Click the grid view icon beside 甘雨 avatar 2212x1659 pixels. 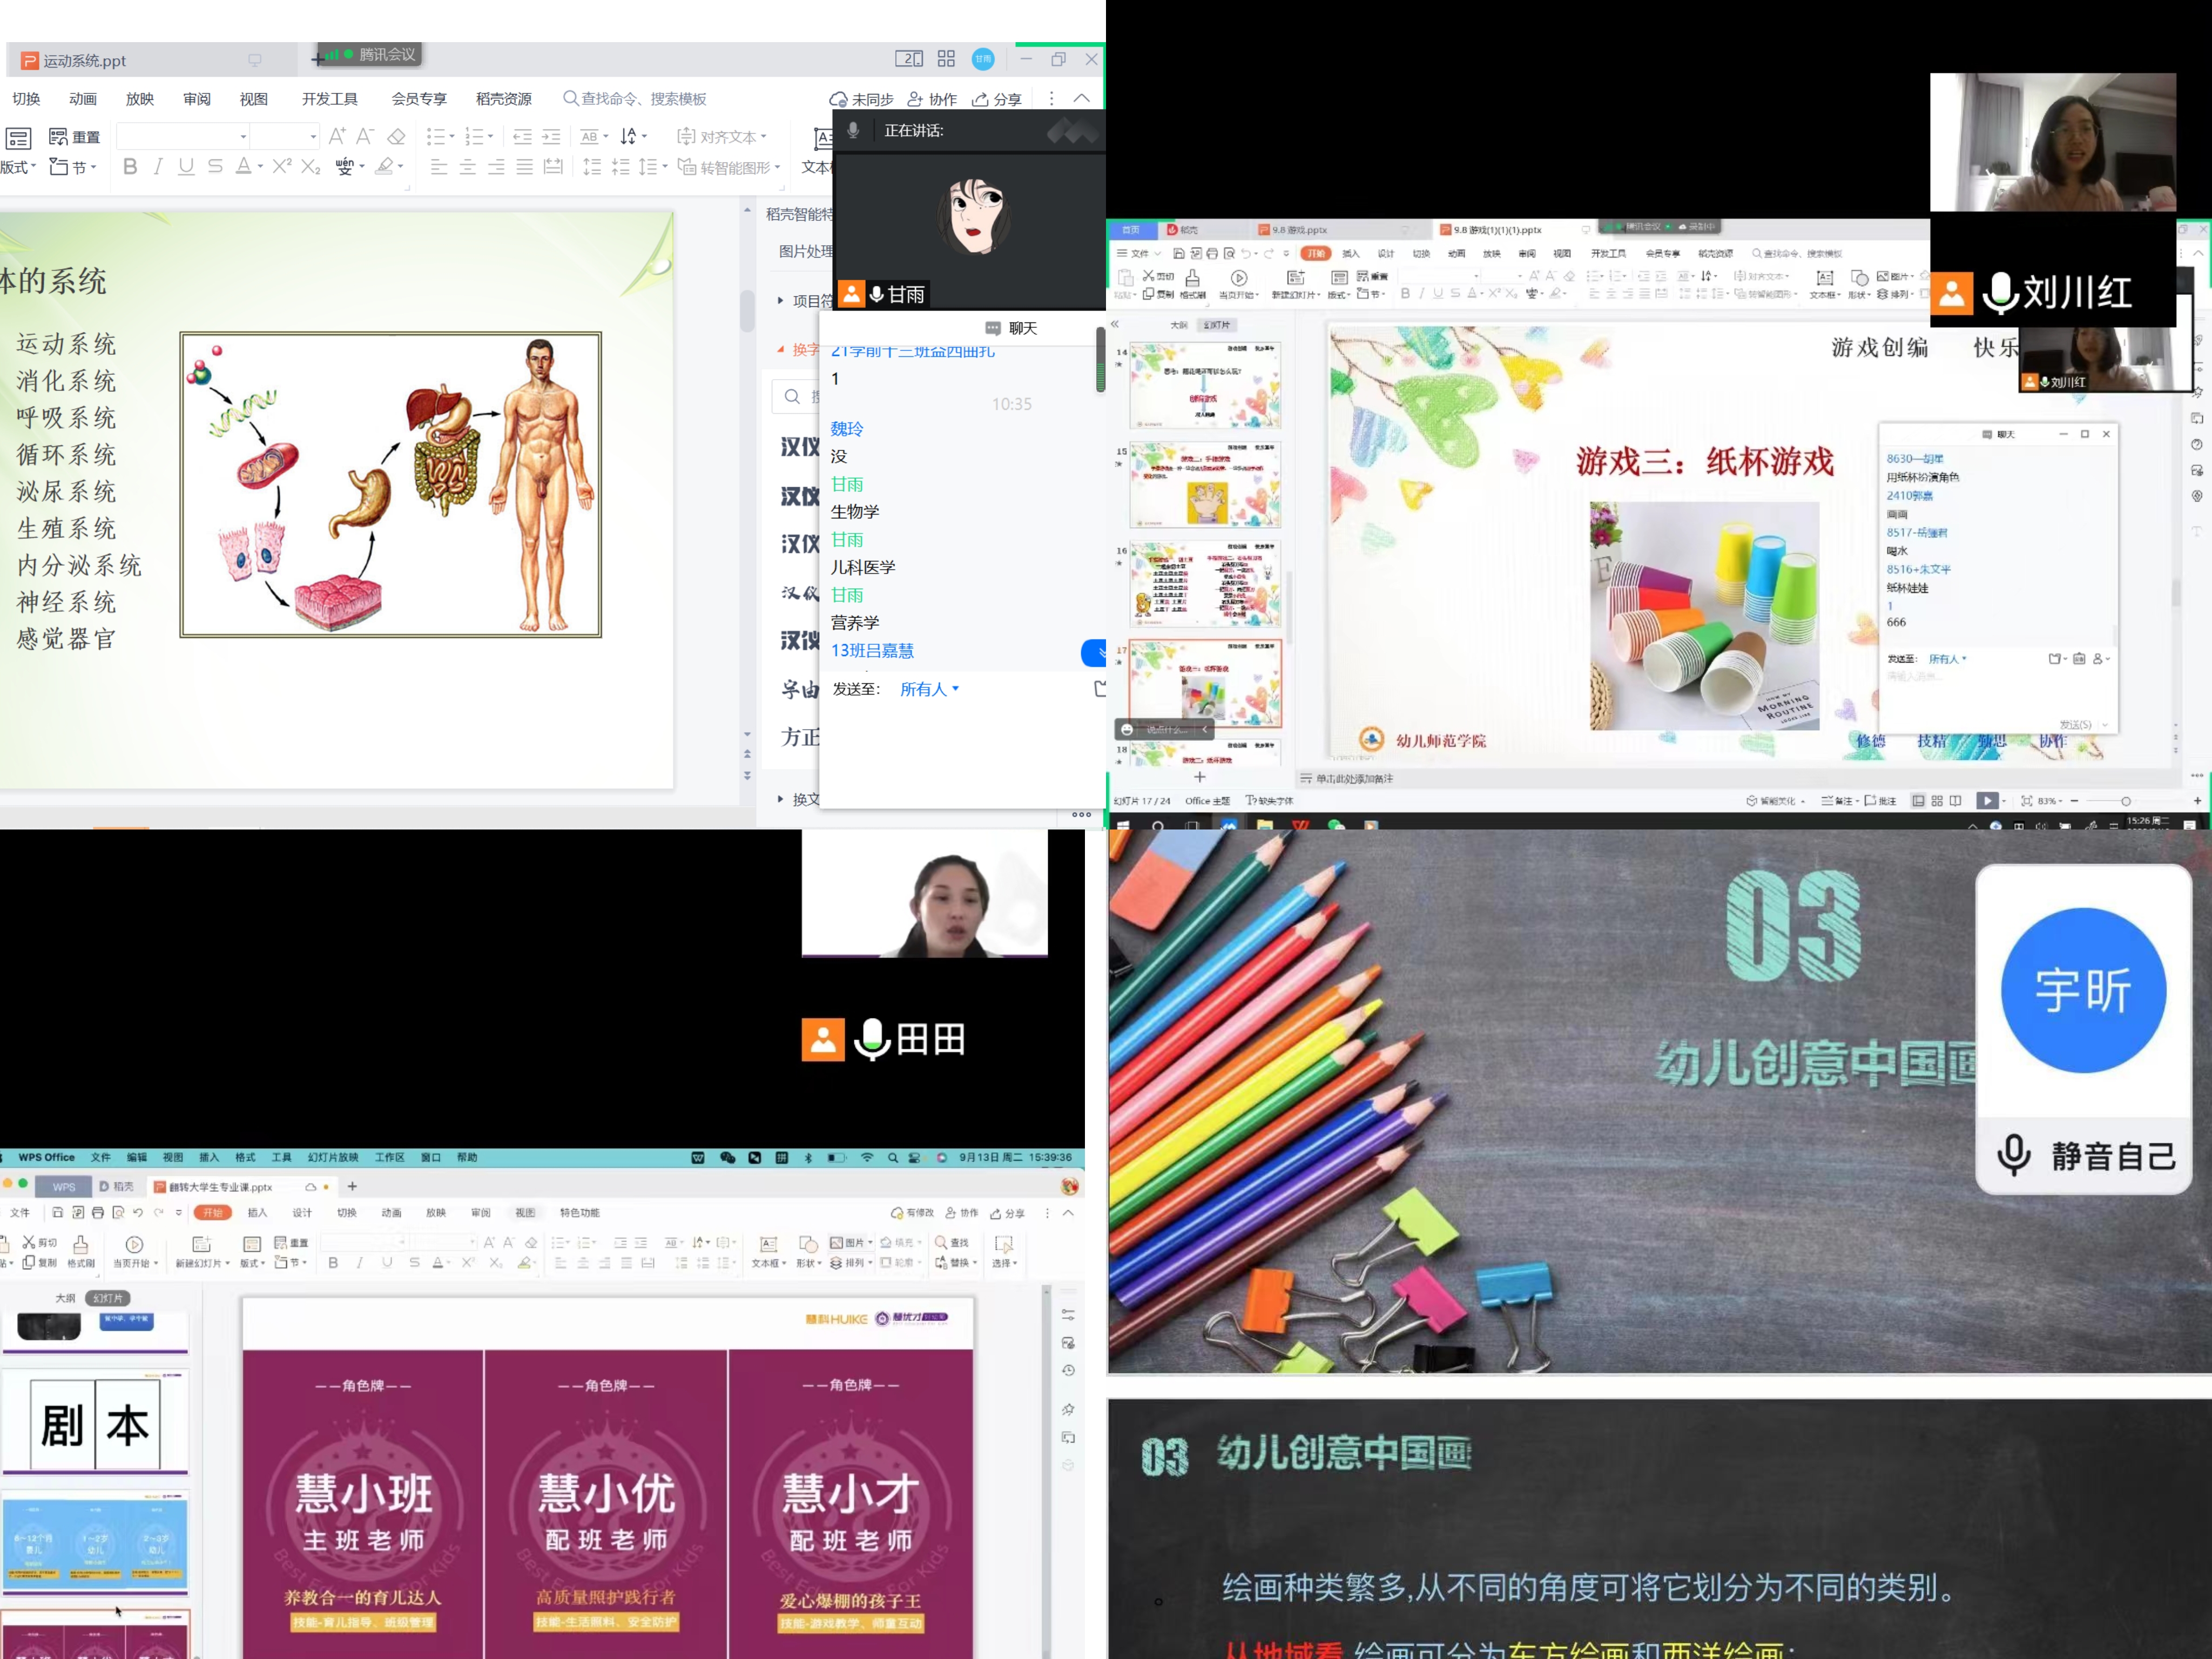[946, 59]
